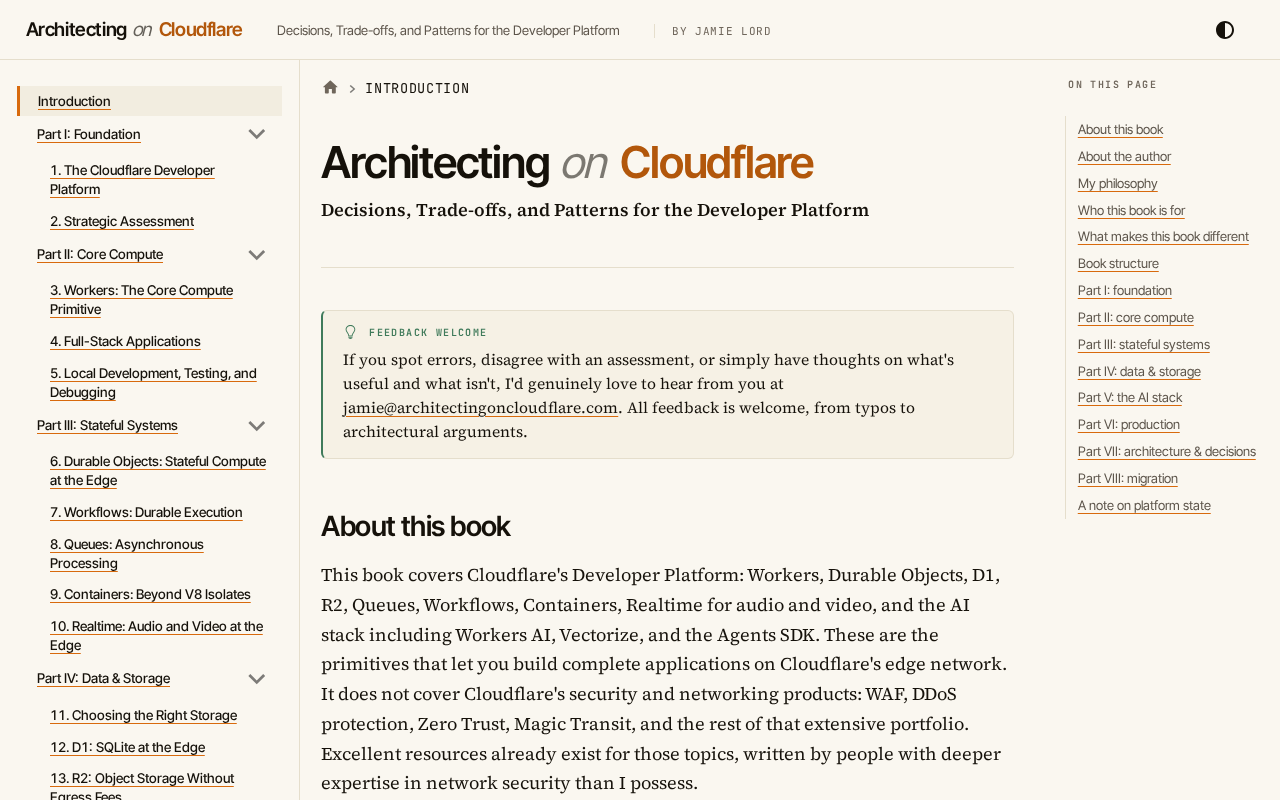Click the jamie@architectingoncloudflare.com email link
Screen dimensions: 1280x800
(480, 408)
